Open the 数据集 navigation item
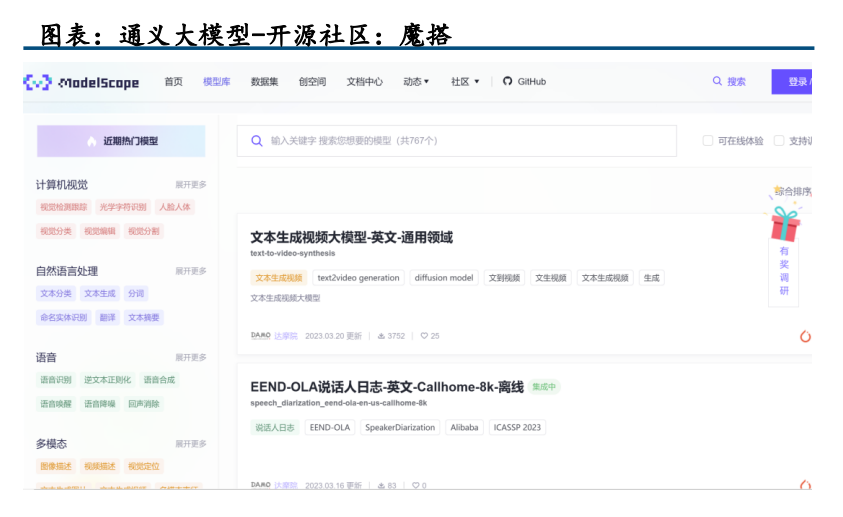Viewport: 843px width, 517px height. [x=265, y=82]
